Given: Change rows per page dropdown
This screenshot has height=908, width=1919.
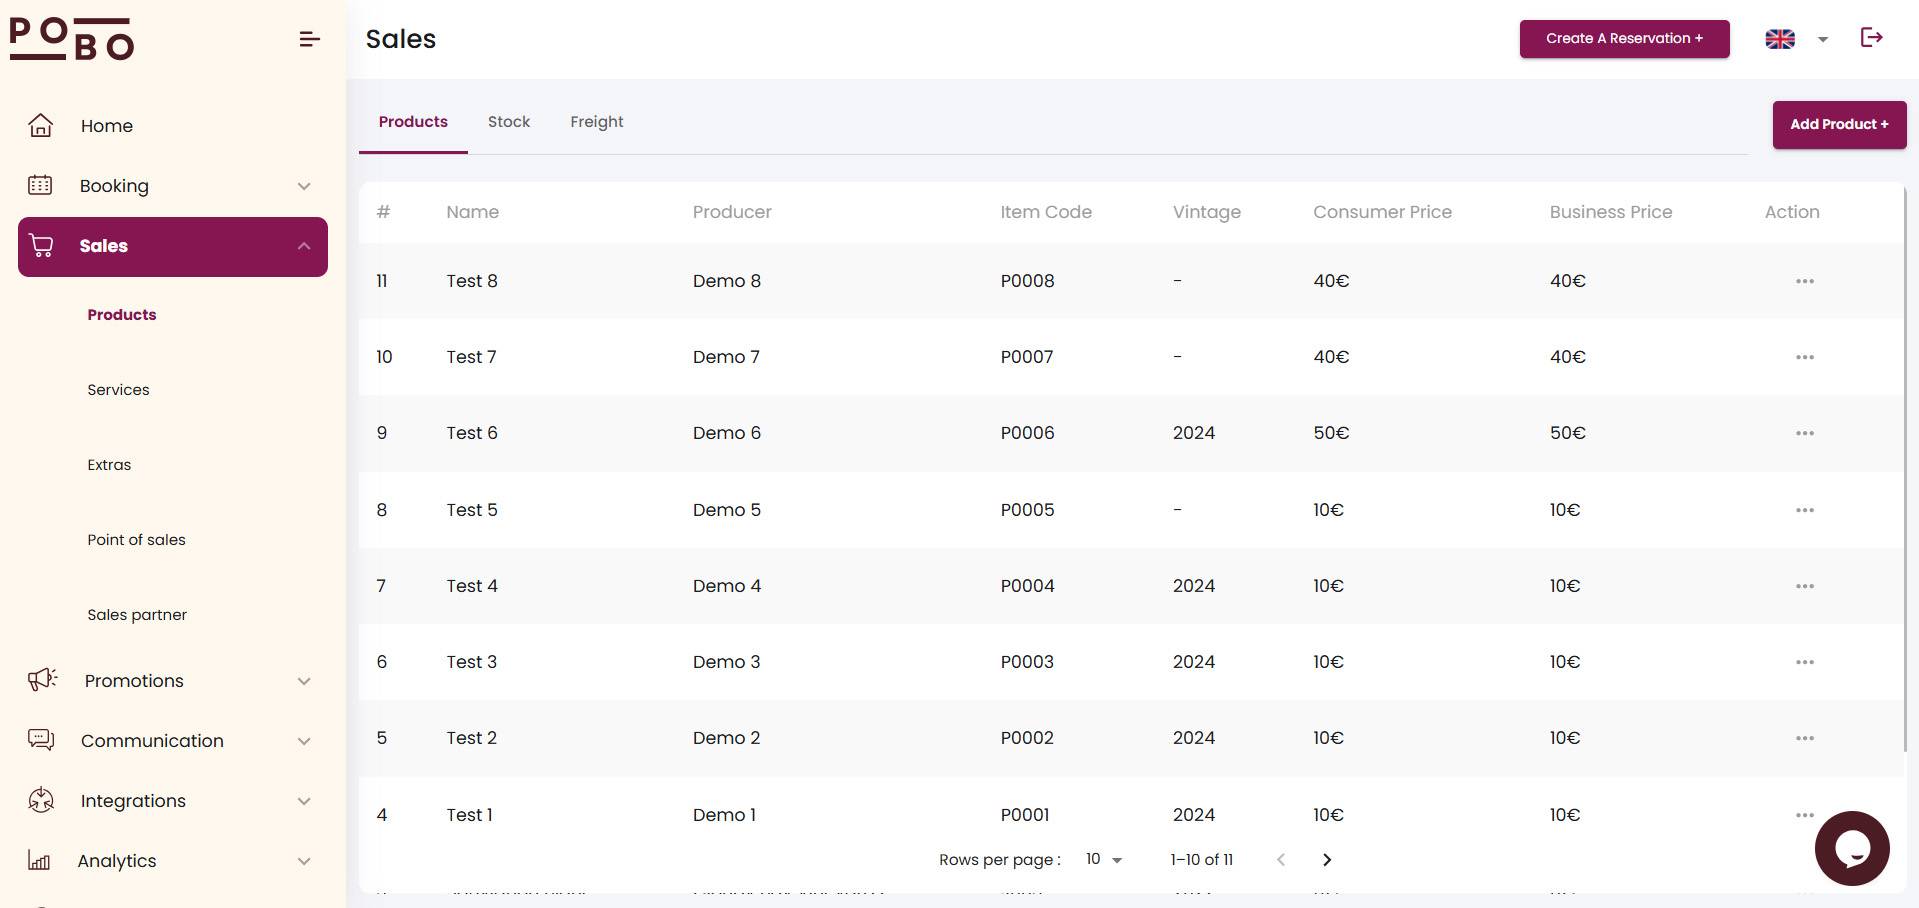Looking at the screenshot, I should tap(1104, 860).
